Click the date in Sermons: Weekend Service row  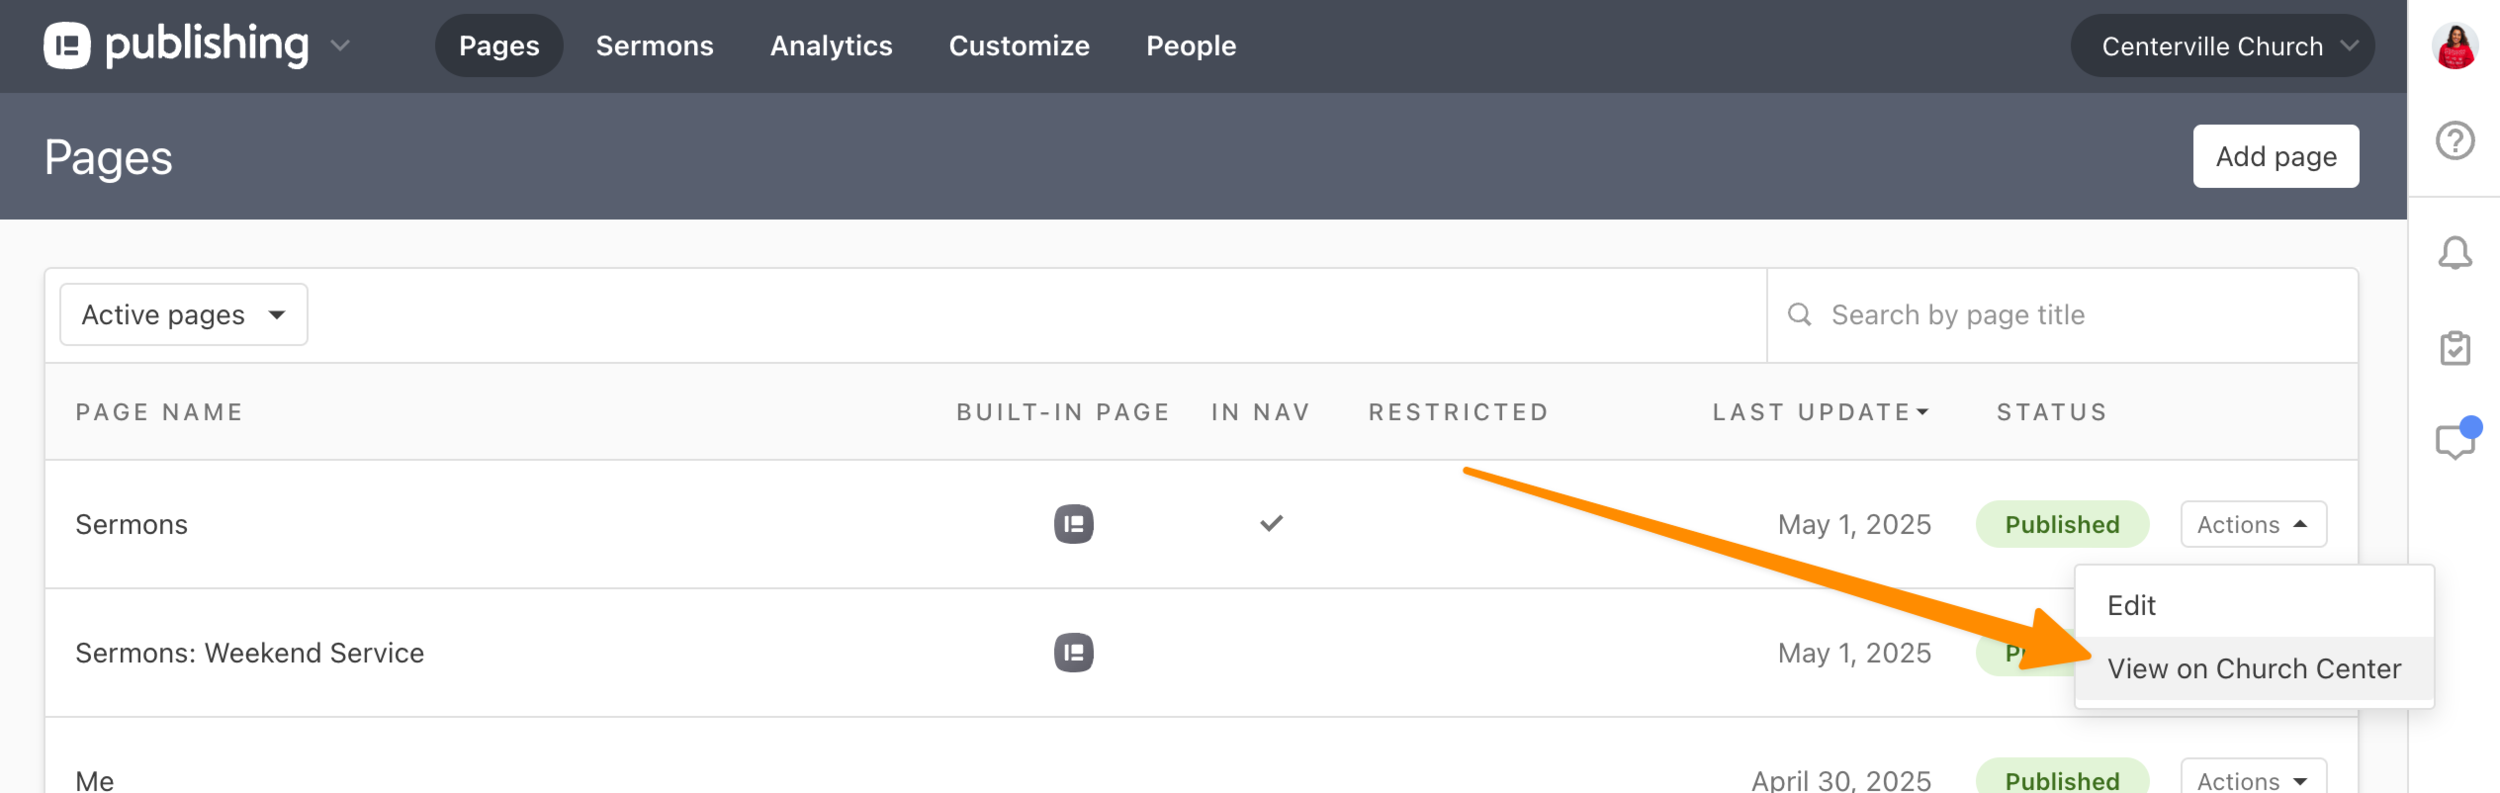pyautogui.click(x=1853, y=653)
